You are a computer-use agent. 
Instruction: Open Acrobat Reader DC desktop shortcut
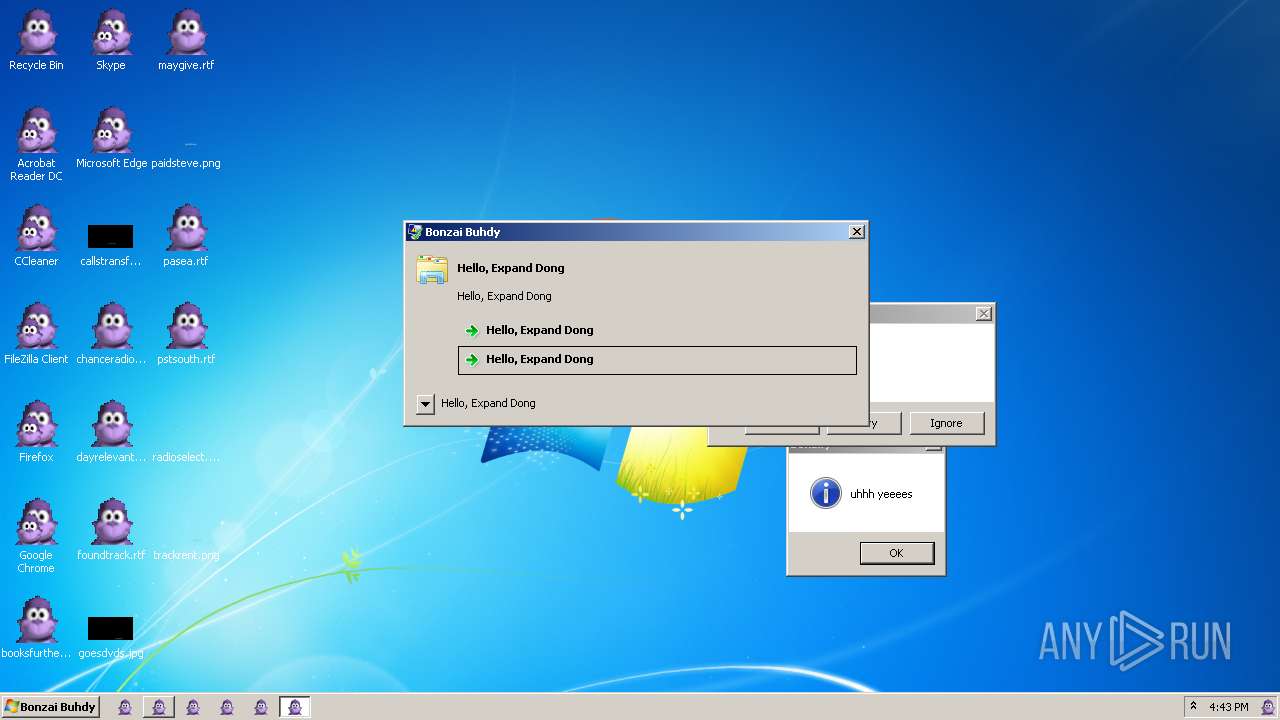pos(36,145)
